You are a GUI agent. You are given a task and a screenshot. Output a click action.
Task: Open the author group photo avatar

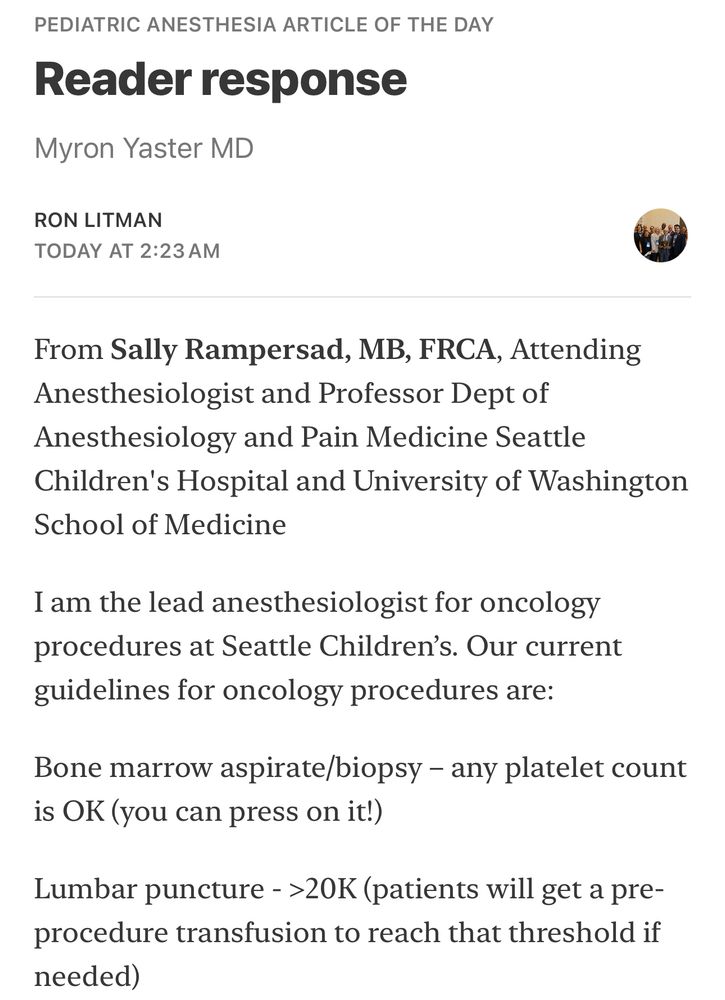pos(660,235)
